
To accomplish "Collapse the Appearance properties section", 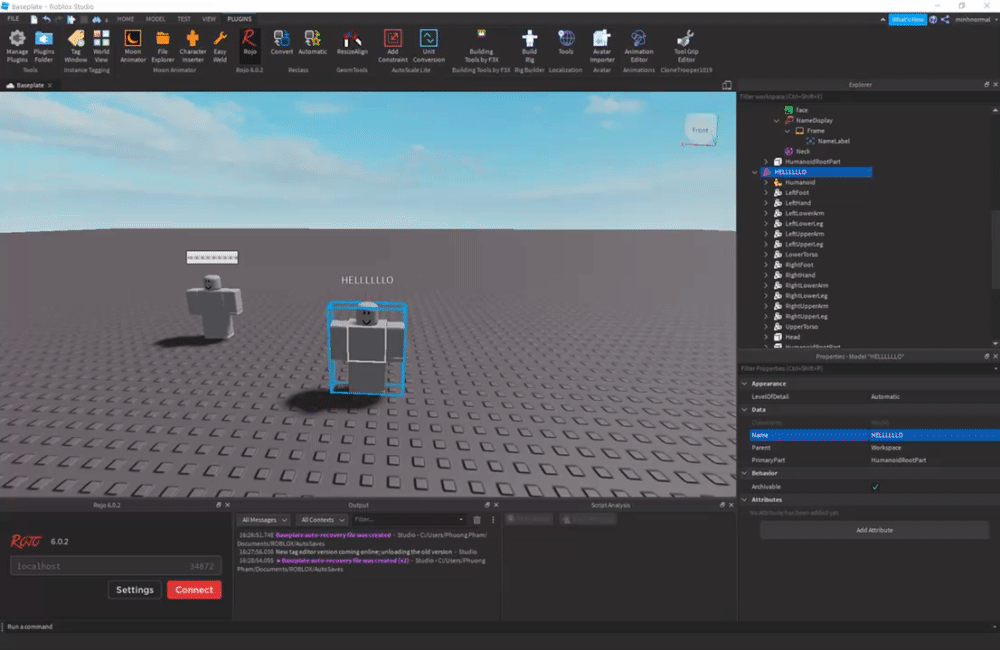I will pos(744,383).
